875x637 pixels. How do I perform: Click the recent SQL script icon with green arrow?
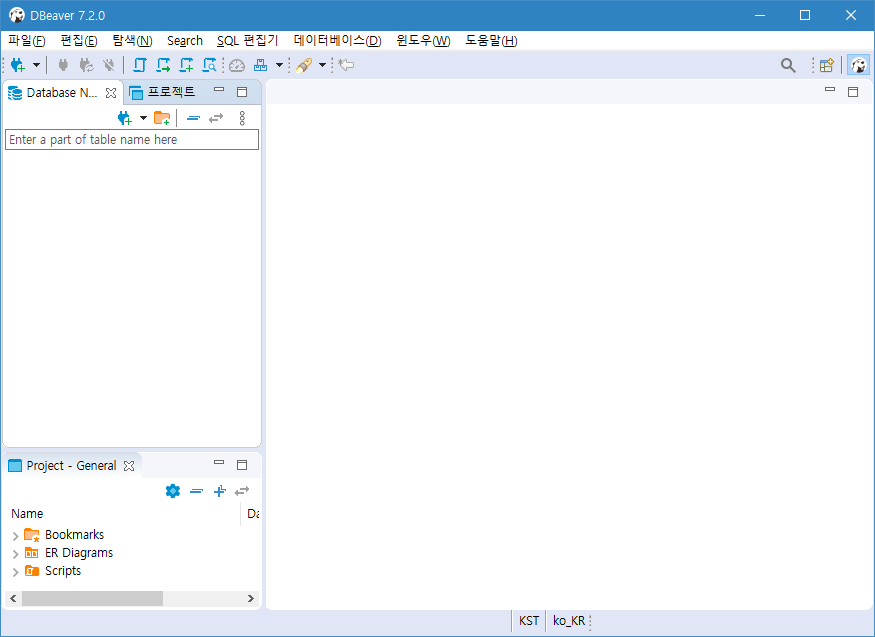point(163,65)
